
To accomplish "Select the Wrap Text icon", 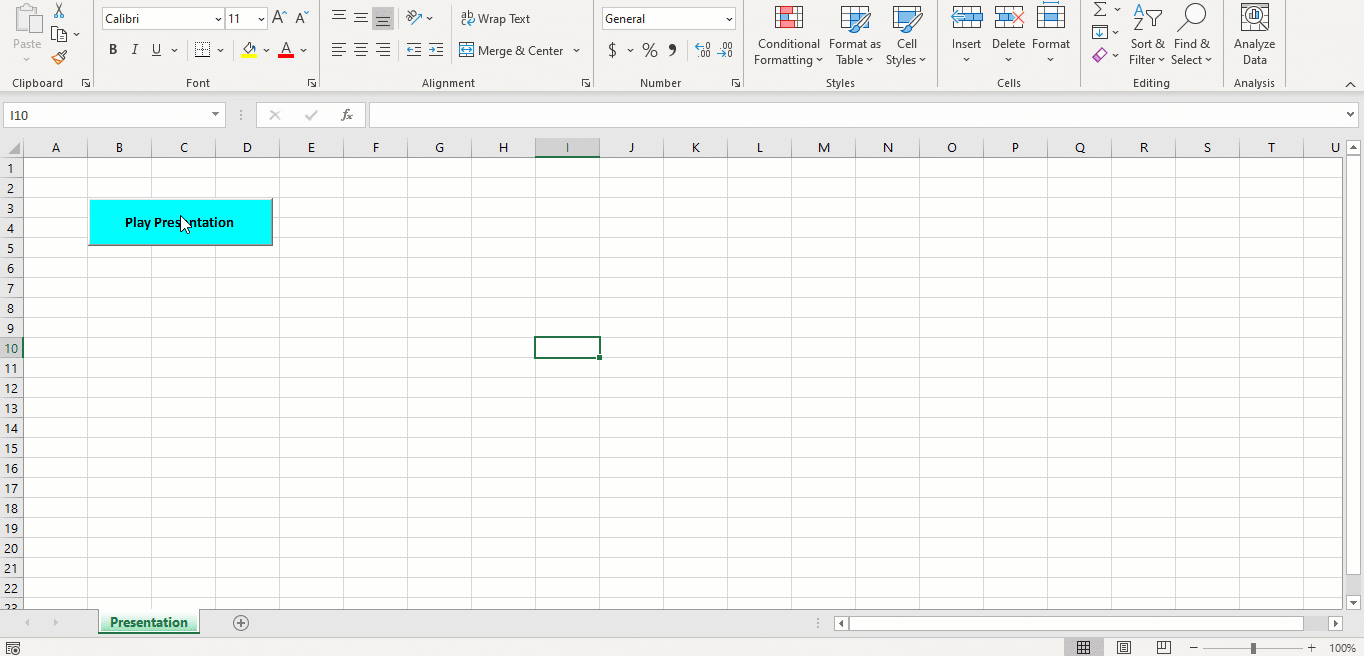I will tap(467, 18).
